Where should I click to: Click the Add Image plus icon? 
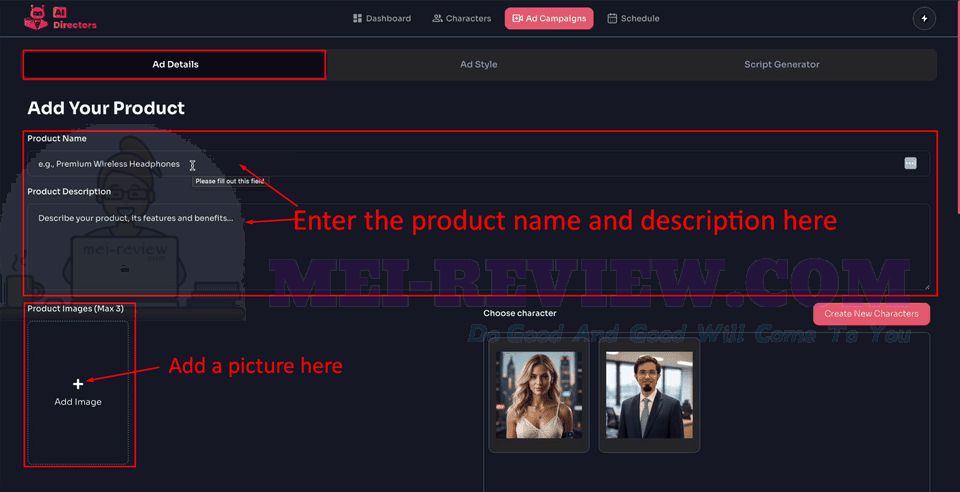click(x=78, y=384)
